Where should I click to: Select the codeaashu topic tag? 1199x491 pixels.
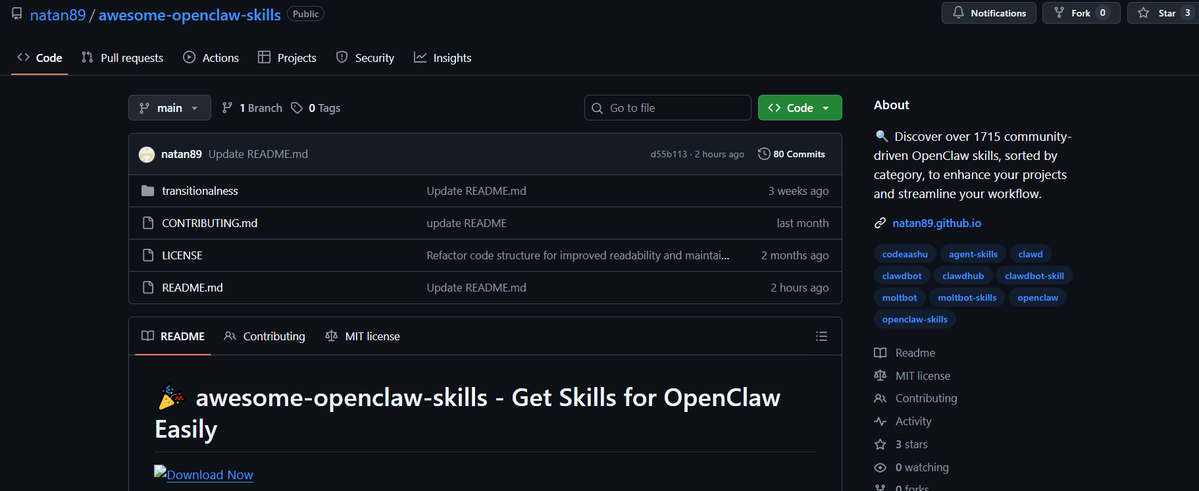coord(904,254)
